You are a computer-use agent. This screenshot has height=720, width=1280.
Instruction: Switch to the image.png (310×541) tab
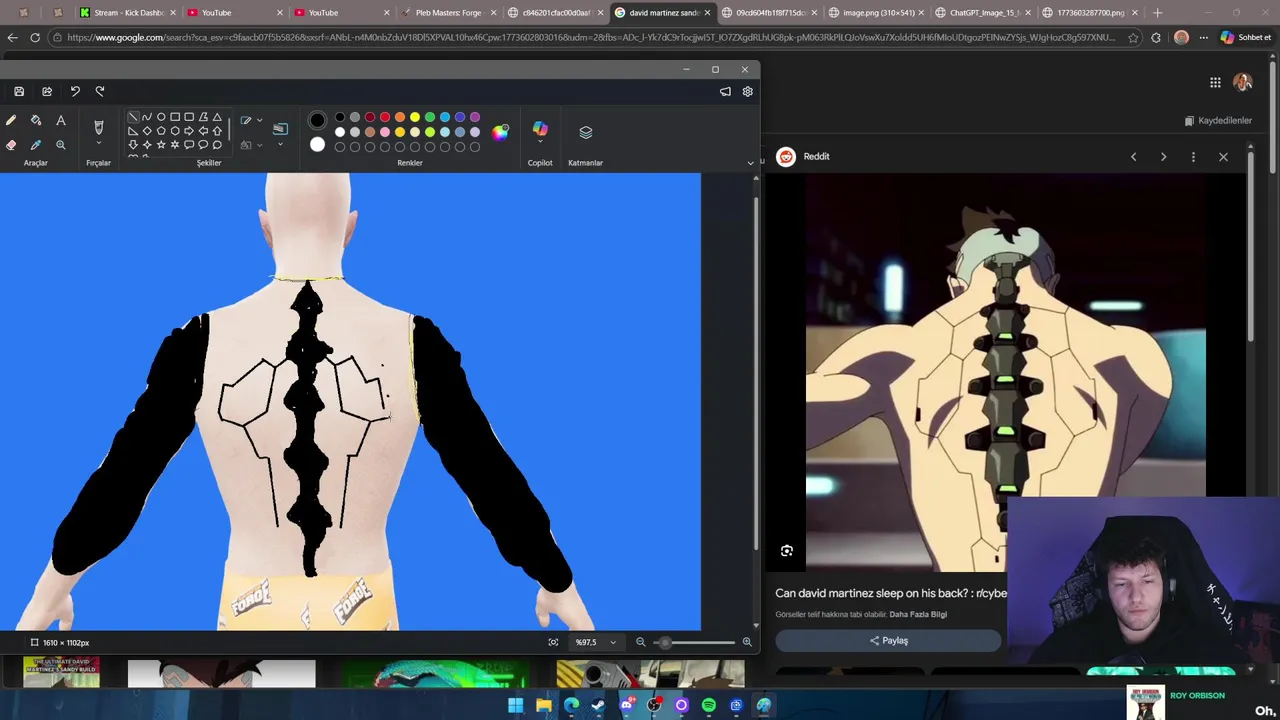pyautogui.click(x=878, y=12)
